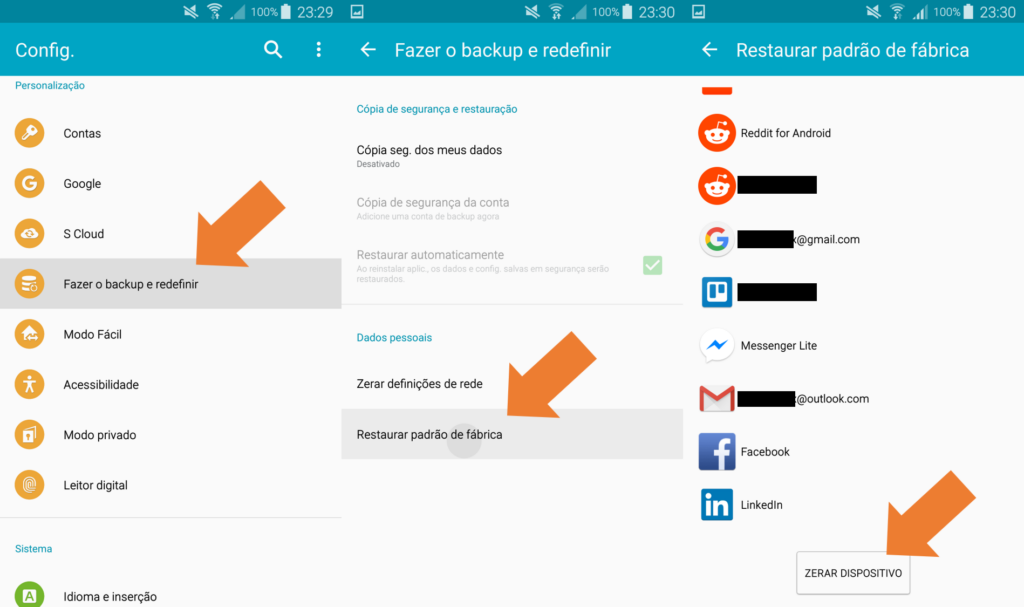Tap the Modo Fácil house icon
This screenshot has height=607, width=1024.
coord(30,334)
